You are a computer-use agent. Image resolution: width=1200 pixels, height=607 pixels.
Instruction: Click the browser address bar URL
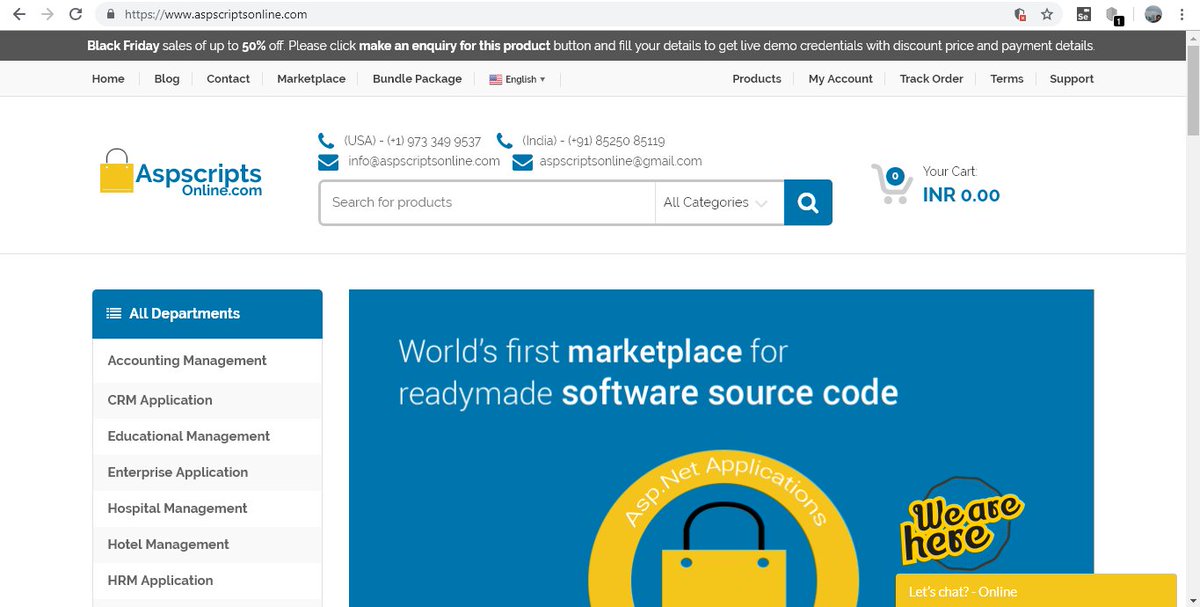(x=216, y=15)
